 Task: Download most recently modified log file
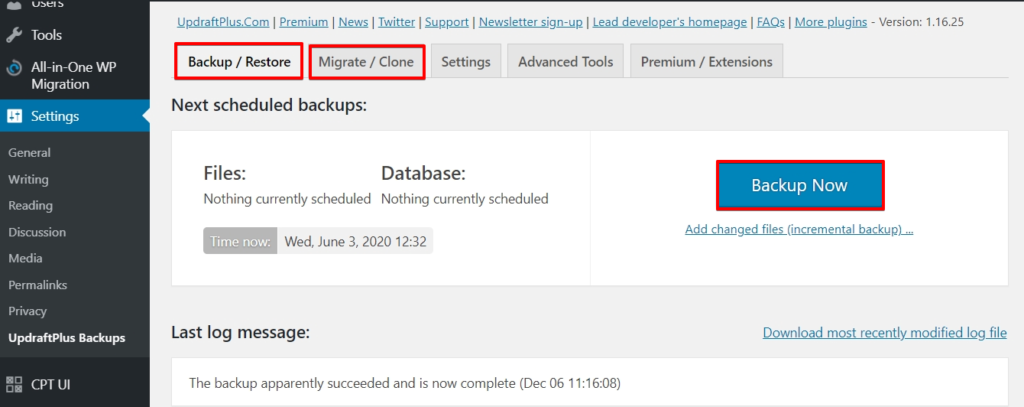[x=884, y=333]
